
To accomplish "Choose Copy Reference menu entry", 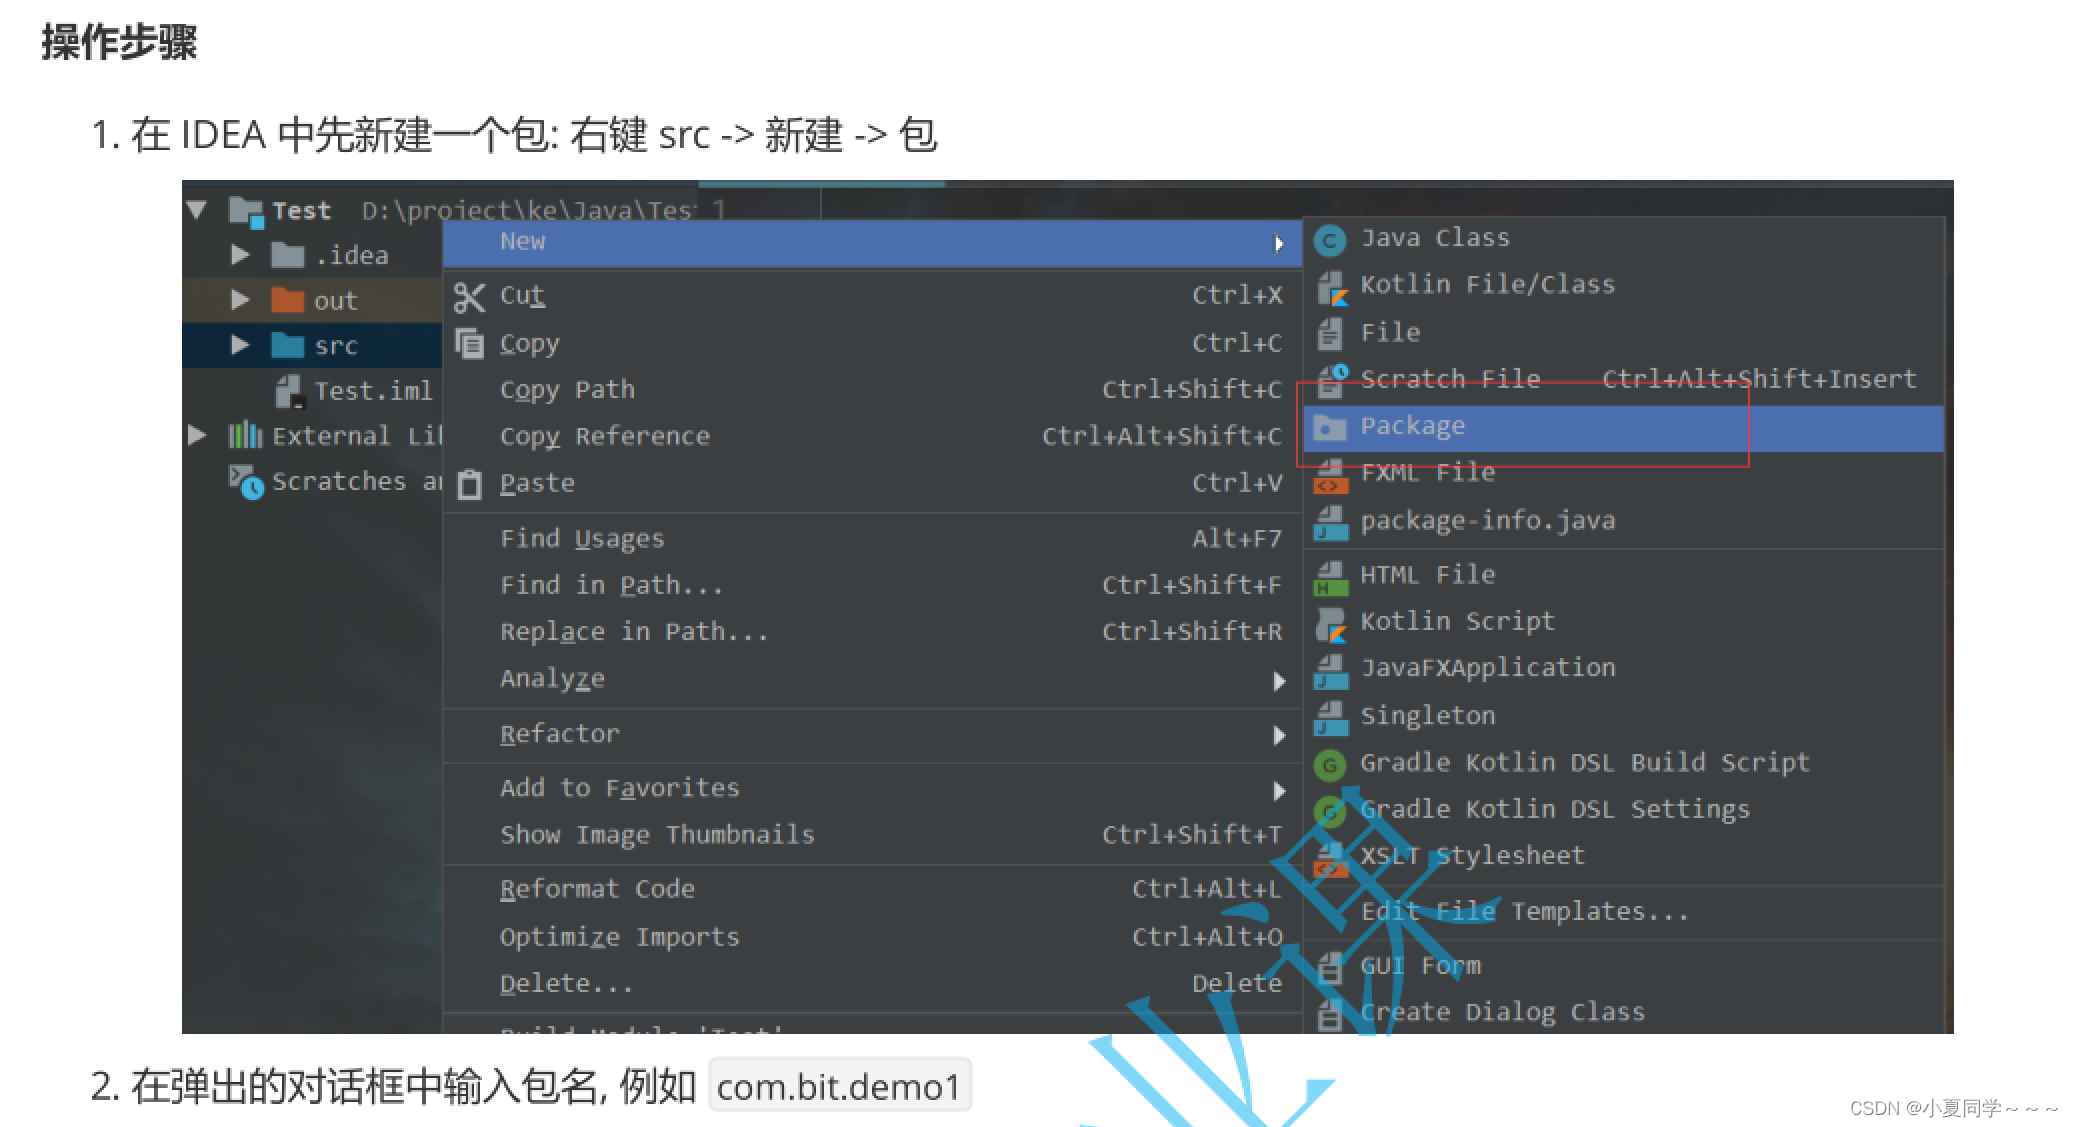I will [872, 437].
